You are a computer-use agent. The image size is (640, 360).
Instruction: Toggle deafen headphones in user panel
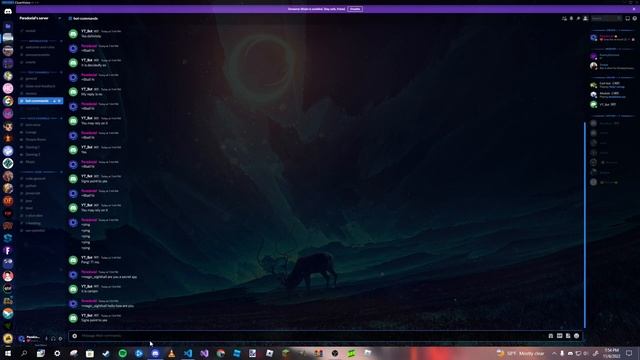click(x=53, y=338)
